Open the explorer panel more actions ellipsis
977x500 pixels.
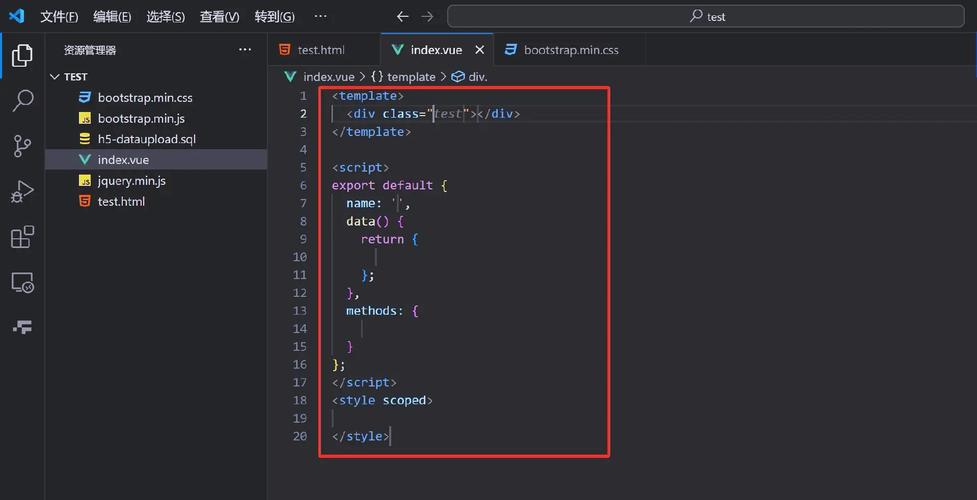[245, 50]
